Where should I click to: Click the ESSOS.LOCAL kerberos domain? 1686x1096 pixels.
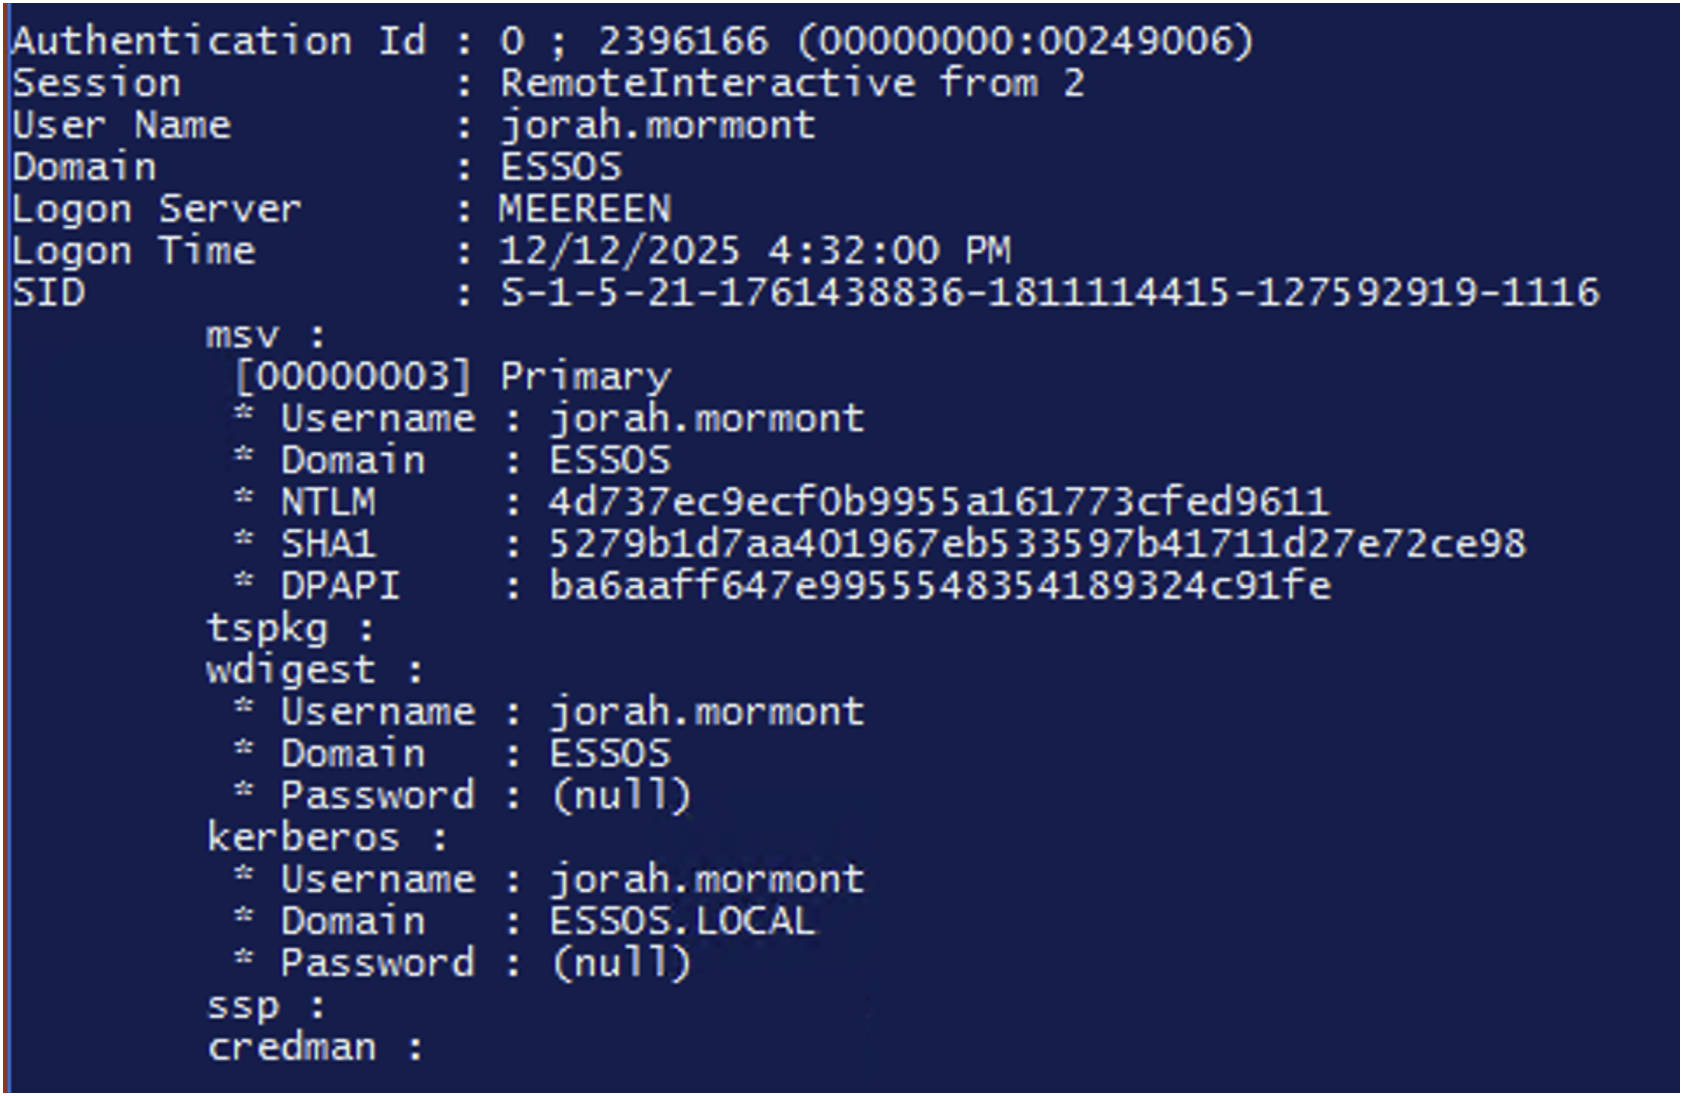pos(682,921)
